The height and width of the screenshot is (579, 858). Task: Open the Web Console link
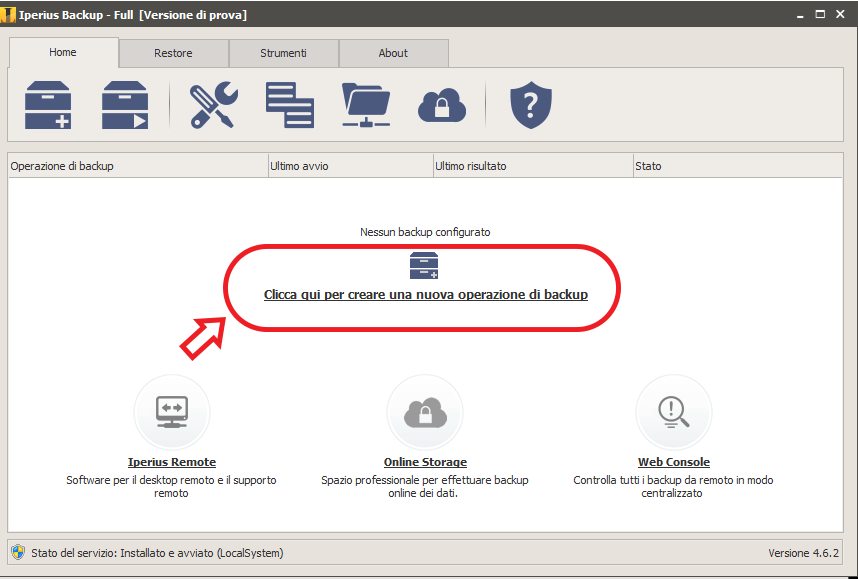tap(674, 462)
